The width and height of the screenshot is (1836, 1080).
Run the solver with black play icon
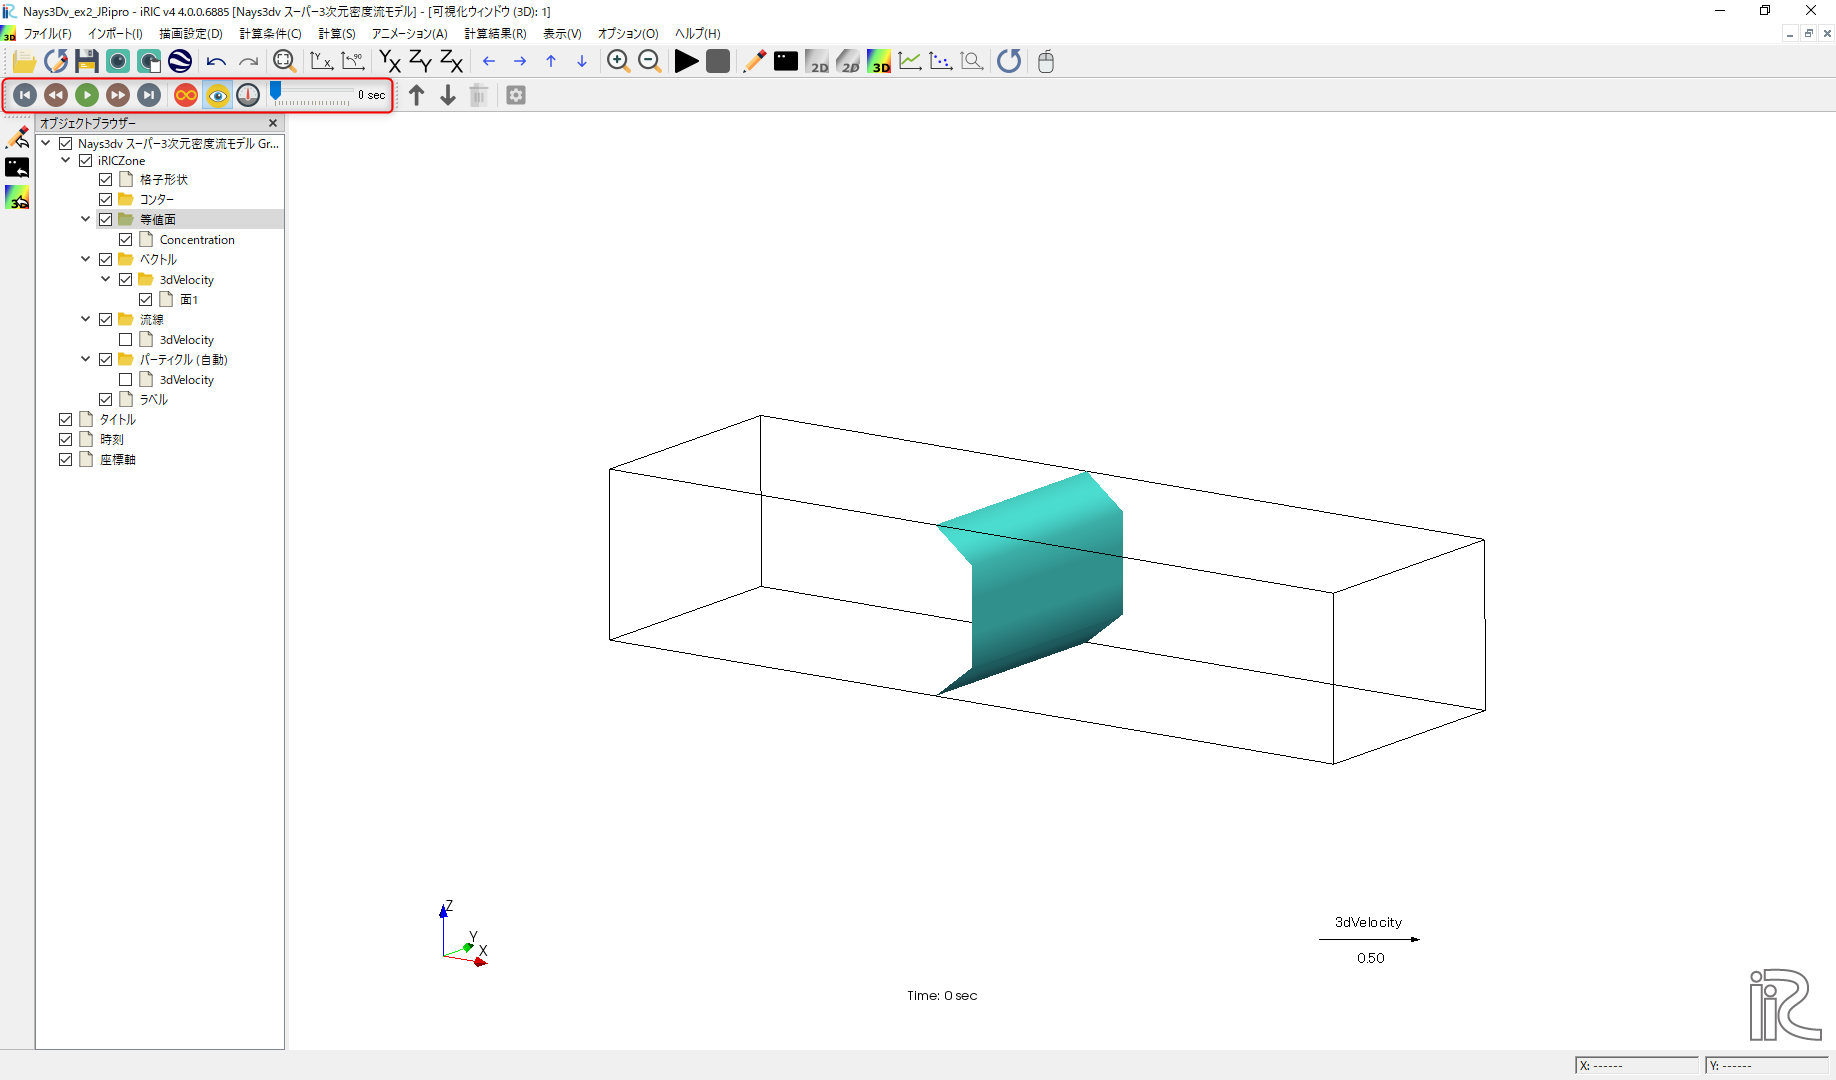tap(686, 62)
